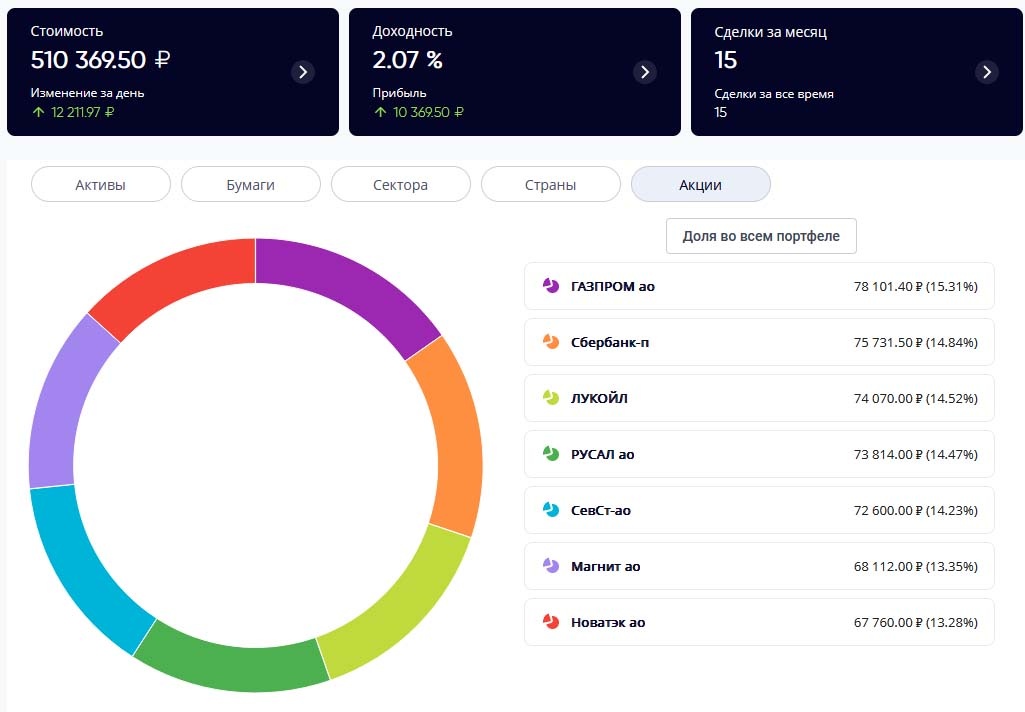
Task: Click the value 72 600.00 ₽ (14.23%)
Action: tap(915, 511)
